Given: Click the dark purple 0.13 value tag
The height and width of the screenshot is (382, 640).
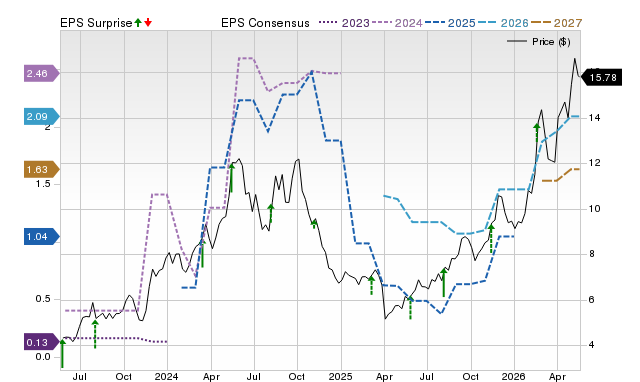Looking at the screenshot, I should click(x=42, y=342).
